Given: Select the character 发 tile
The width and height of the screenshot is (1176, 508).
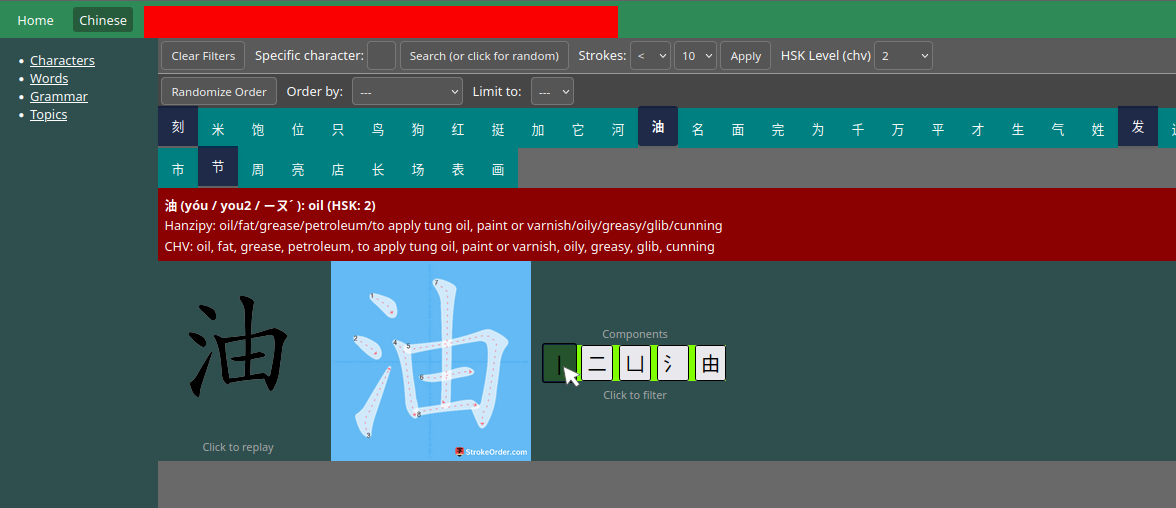Looking at the screenshot, I should [1138, 126].
